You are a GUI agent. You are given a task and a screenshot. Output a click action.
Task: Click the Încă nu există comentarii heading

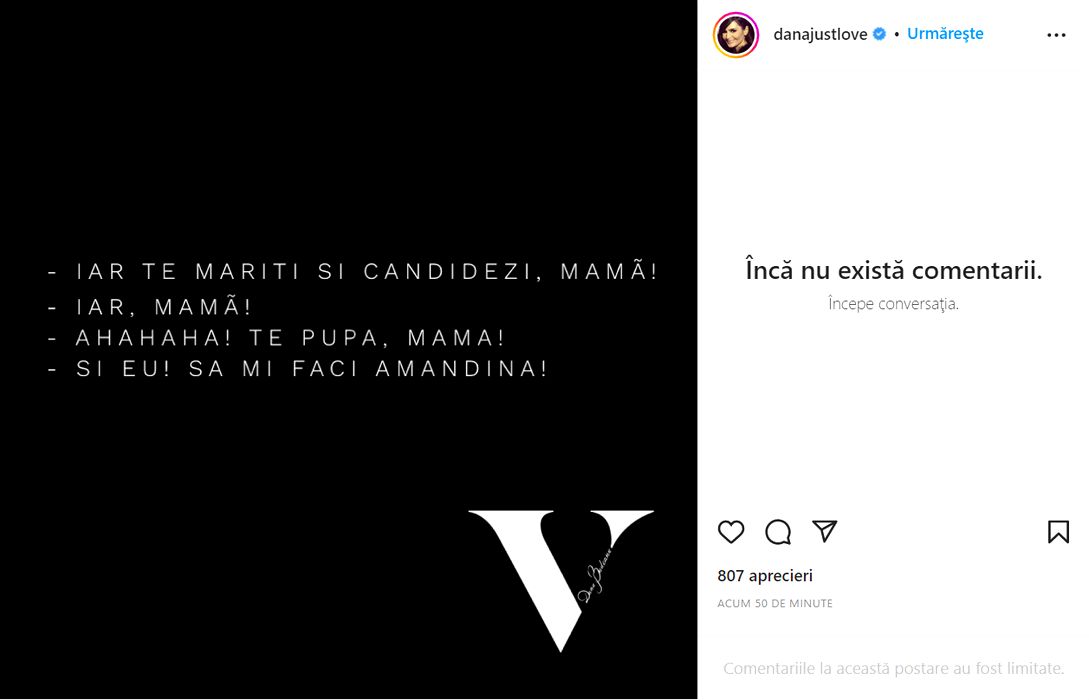(893, 270)
